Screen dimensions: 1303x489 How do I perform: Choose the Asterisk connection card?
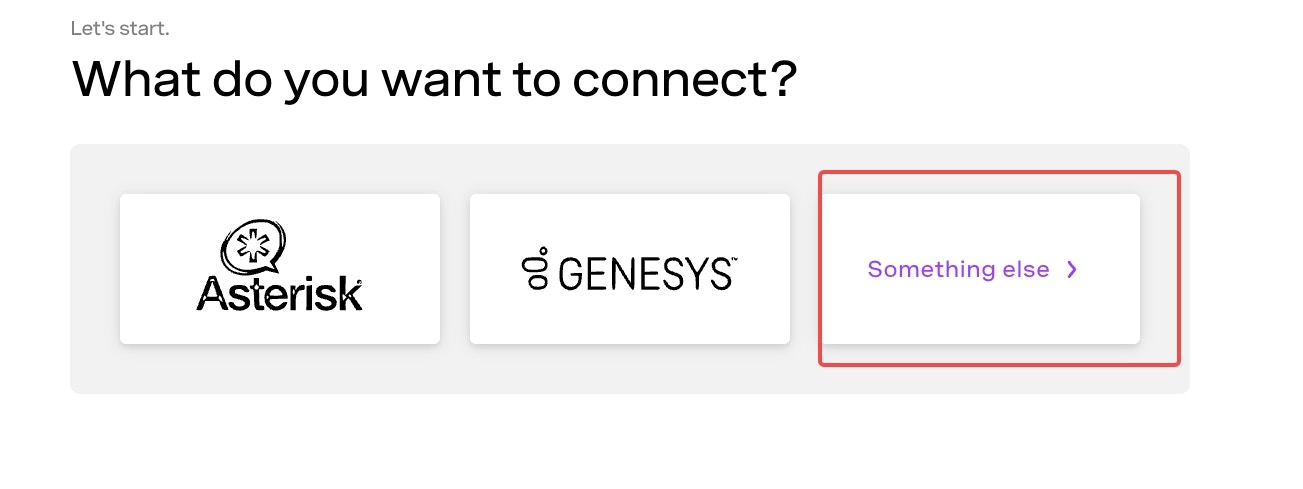point(280,269)
